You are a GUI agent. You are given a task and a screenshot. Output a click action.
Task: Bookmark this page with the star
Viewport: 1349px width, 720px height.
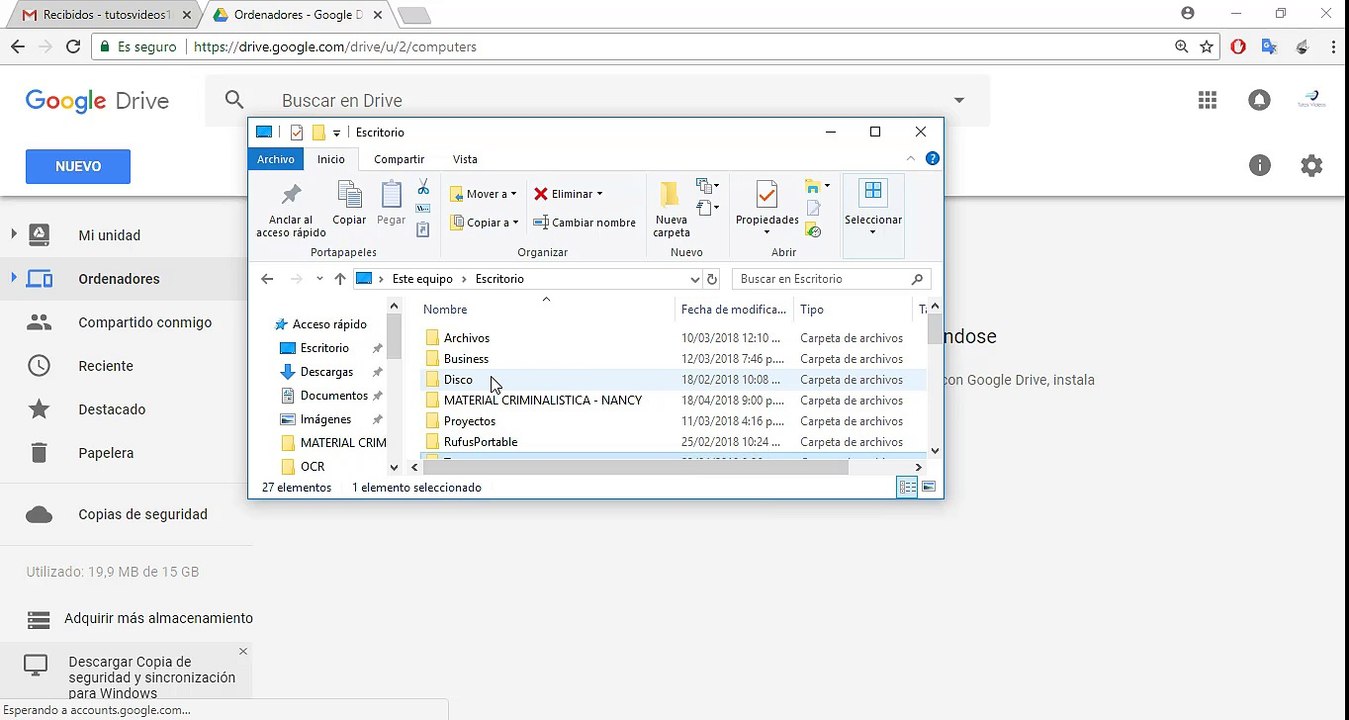point(1207,47)
